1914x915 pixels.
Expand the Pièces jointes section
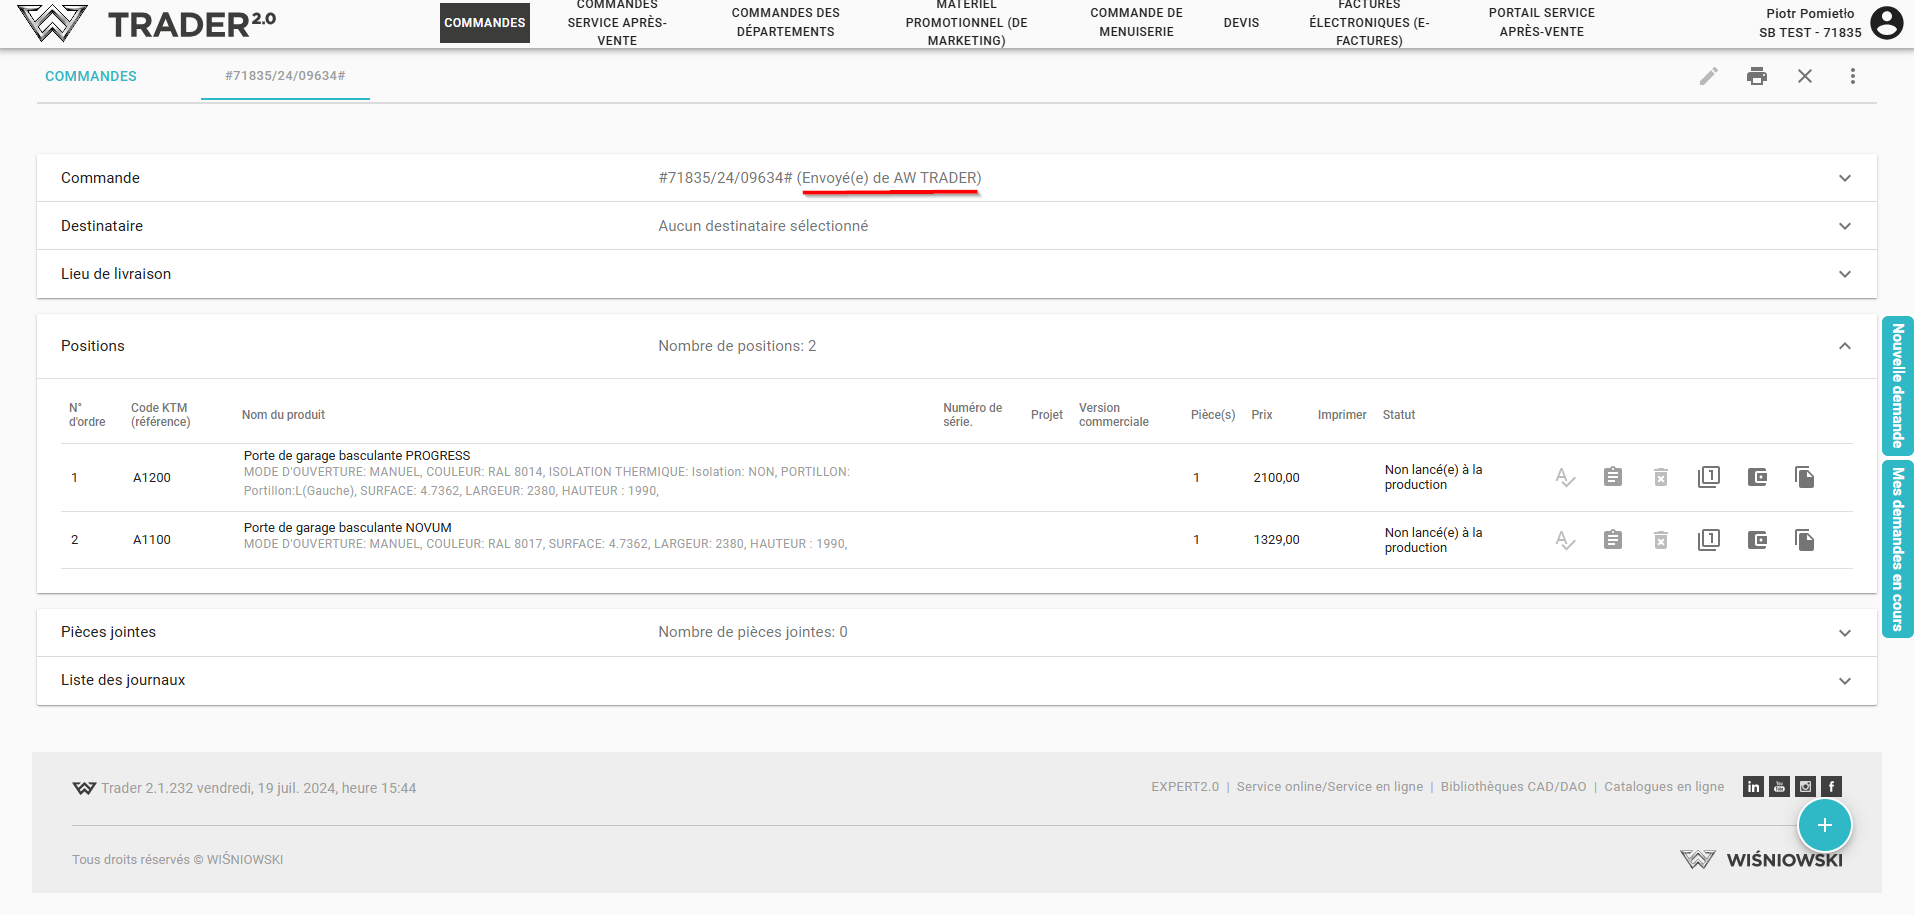(x=1844, y=632)
